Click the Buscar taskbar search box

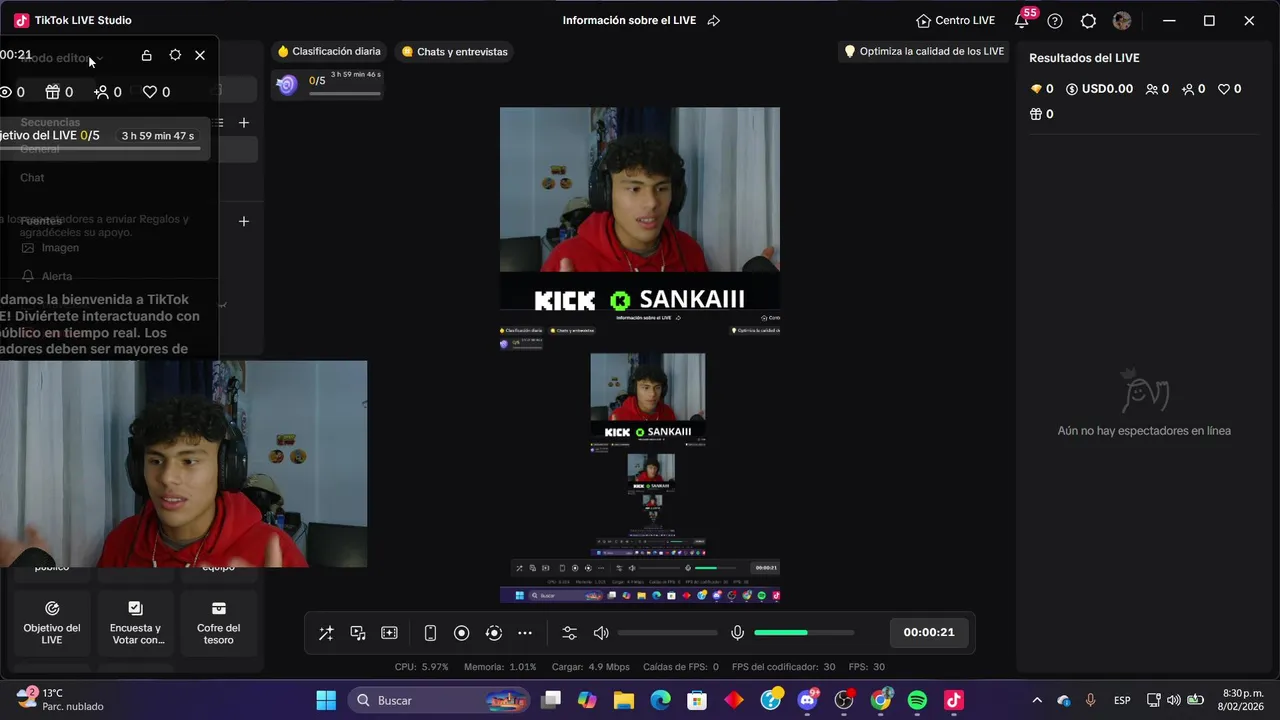click(440, 700)
